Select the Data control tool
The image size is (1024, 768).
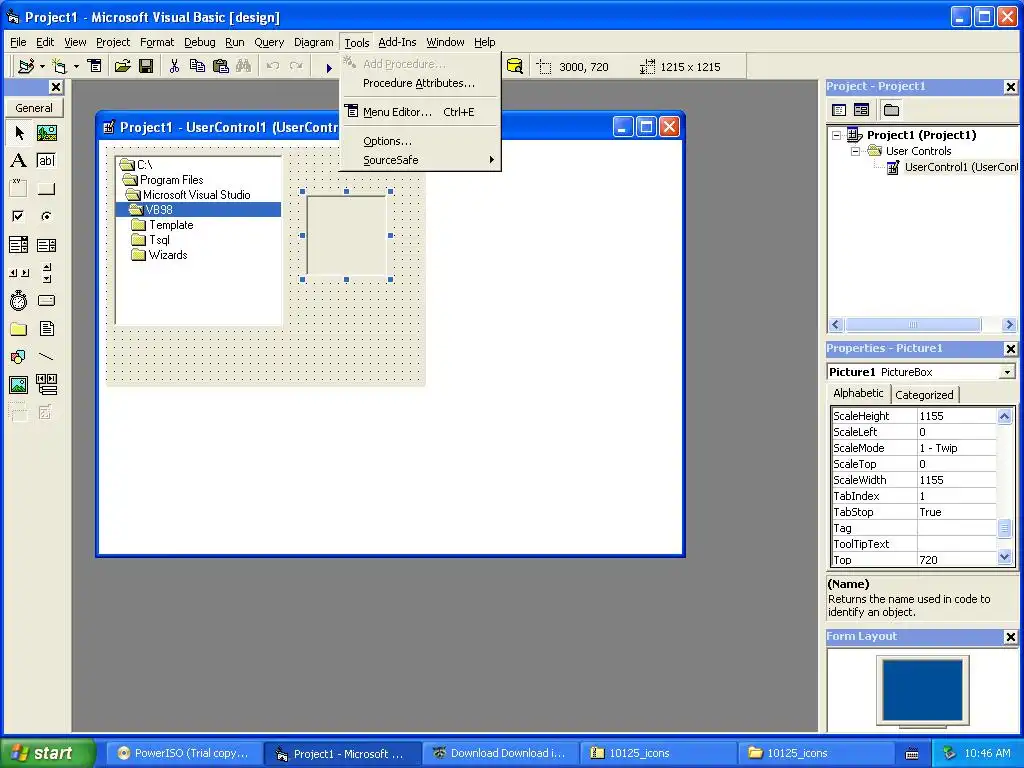(46, 385)
